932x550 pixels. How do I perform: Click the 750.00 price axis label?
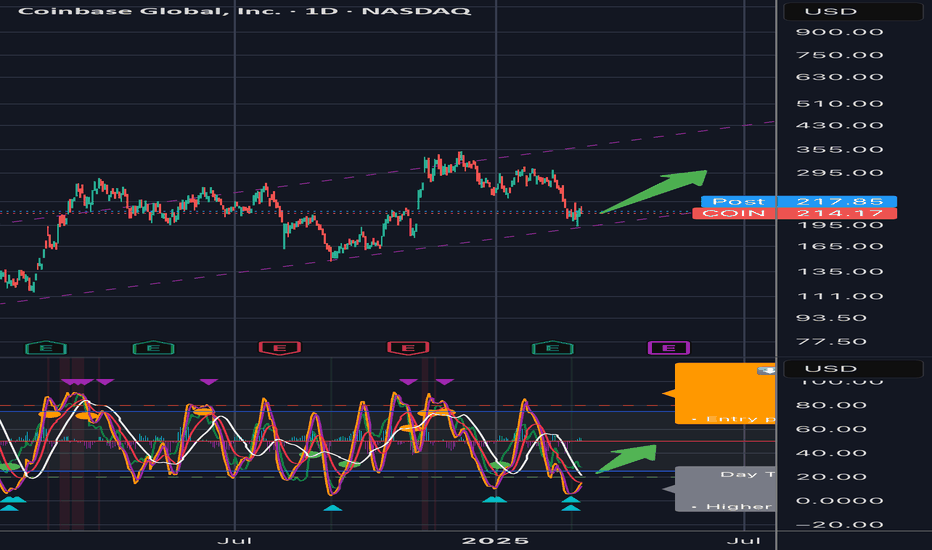[839, 55]
